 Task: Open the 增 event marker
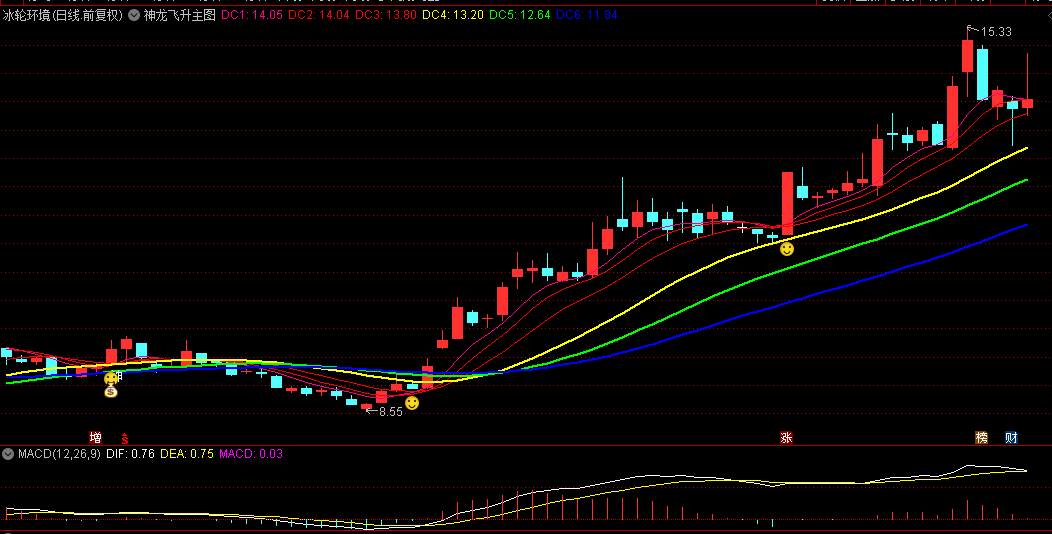(96, 438)
